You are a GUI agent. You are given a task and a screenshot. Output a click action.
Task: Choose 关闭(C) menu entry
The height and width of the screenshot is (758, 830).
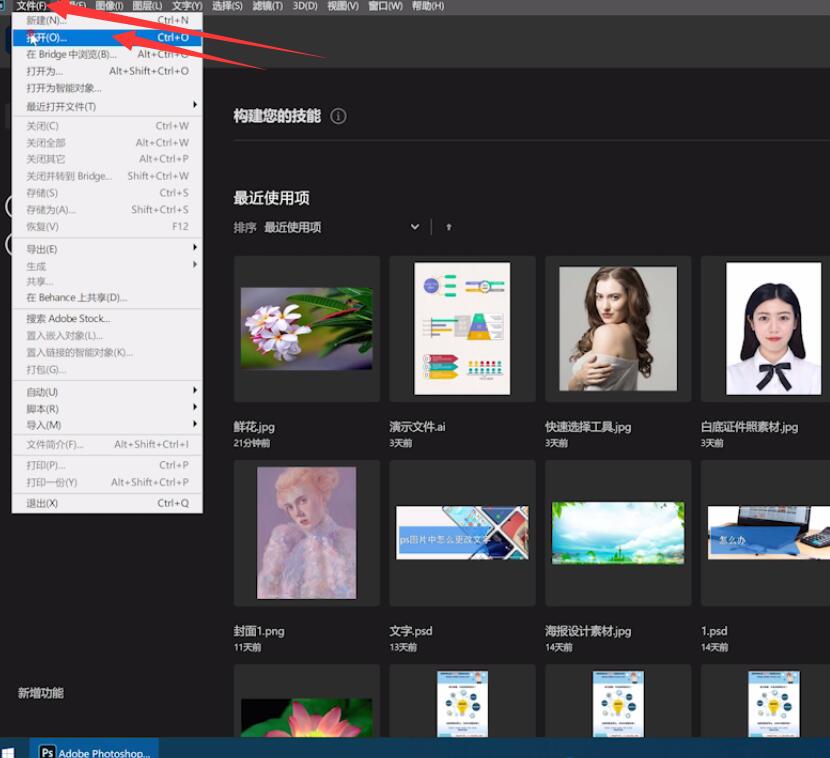pyautogui.click(x=107, y=126)
